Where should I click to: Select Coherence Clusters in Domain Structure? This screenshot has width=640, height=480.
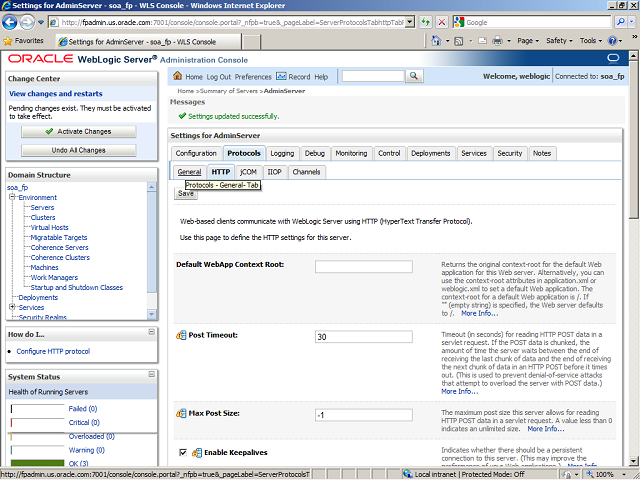pos(60,258)
